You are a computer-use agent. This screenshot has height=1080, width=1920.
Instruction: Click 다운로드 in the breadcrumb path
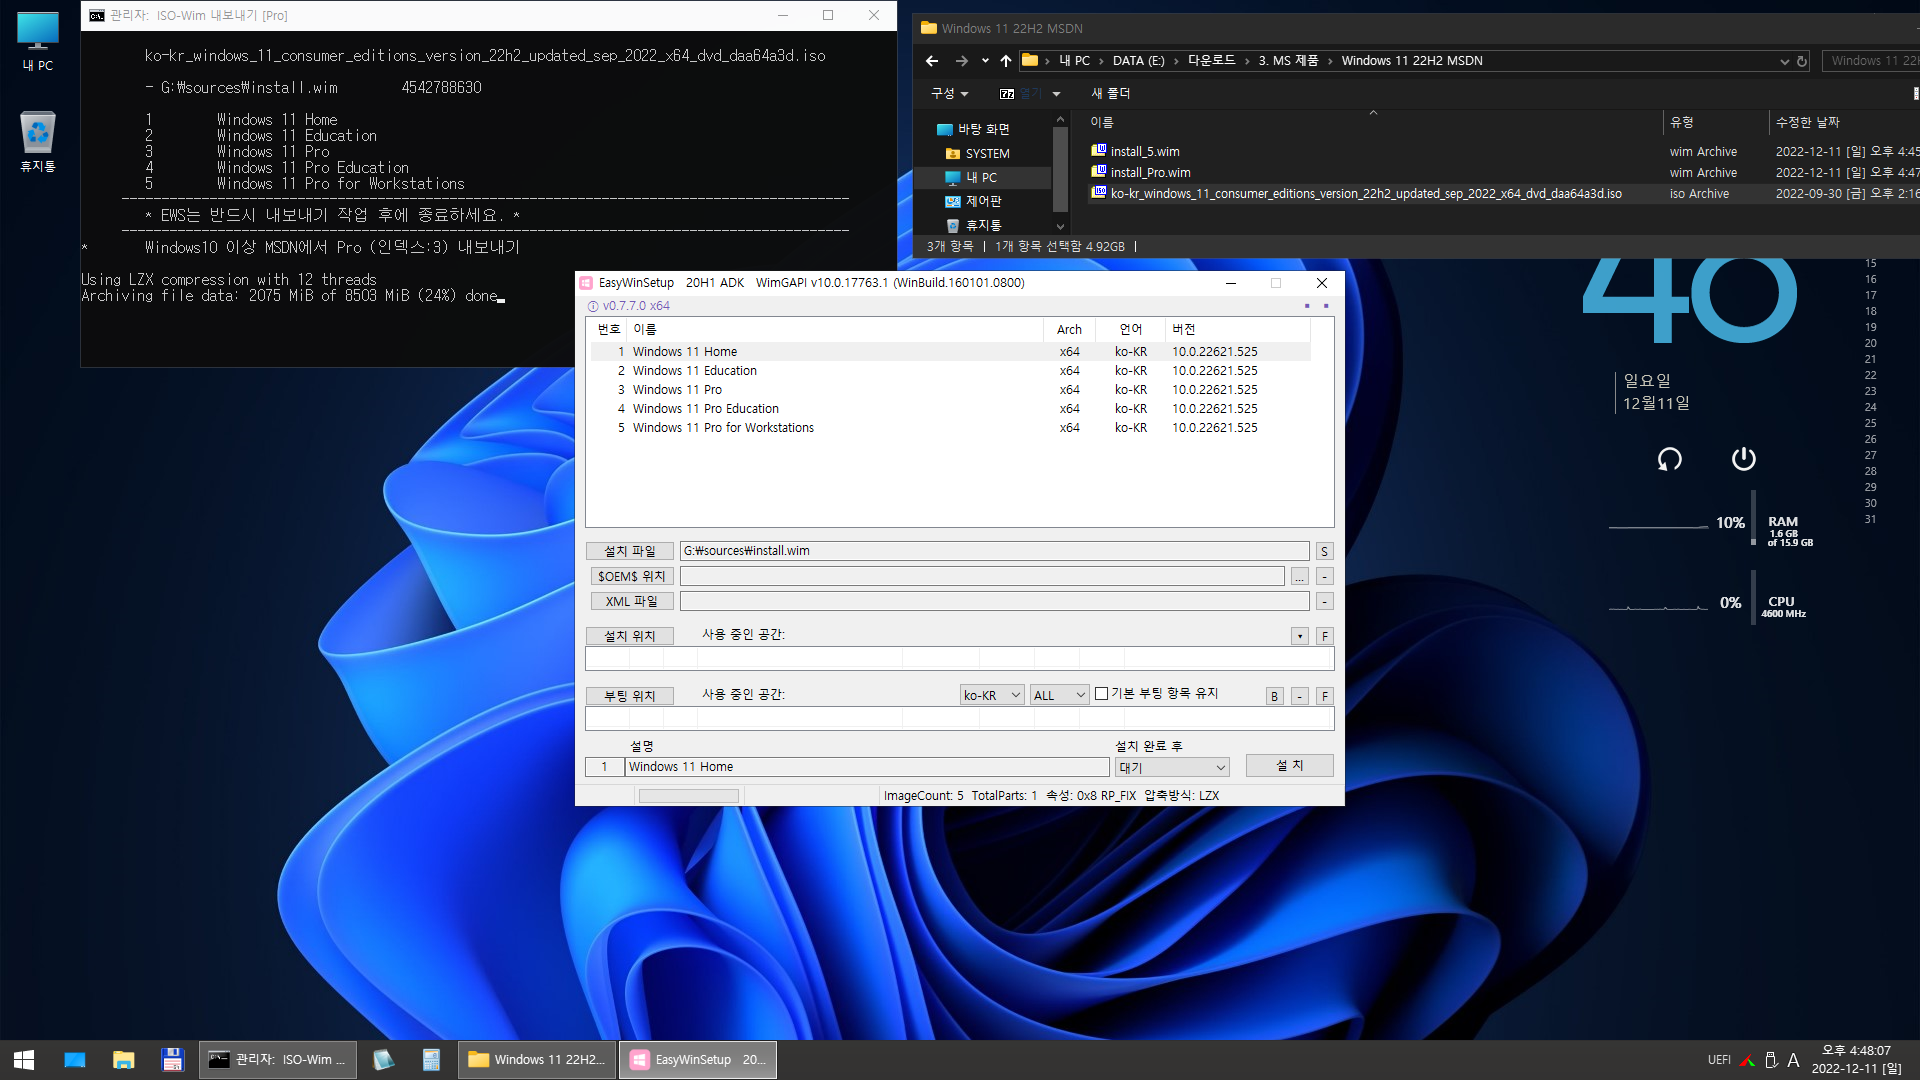(1211, 61)
